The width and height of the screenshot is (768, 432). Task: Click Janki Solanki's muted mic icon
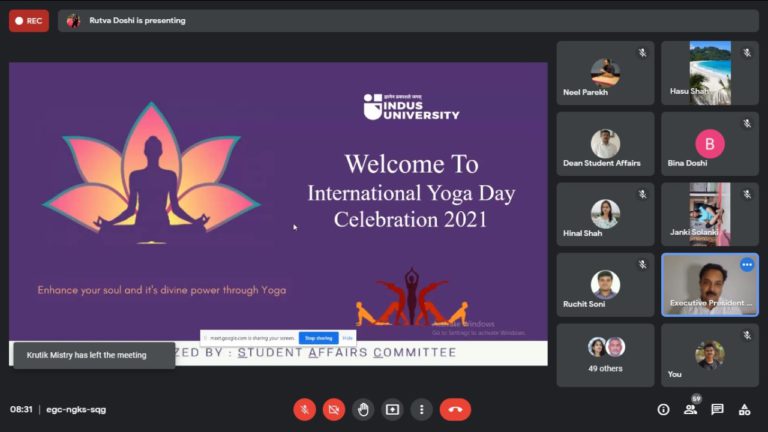[747, 194]
